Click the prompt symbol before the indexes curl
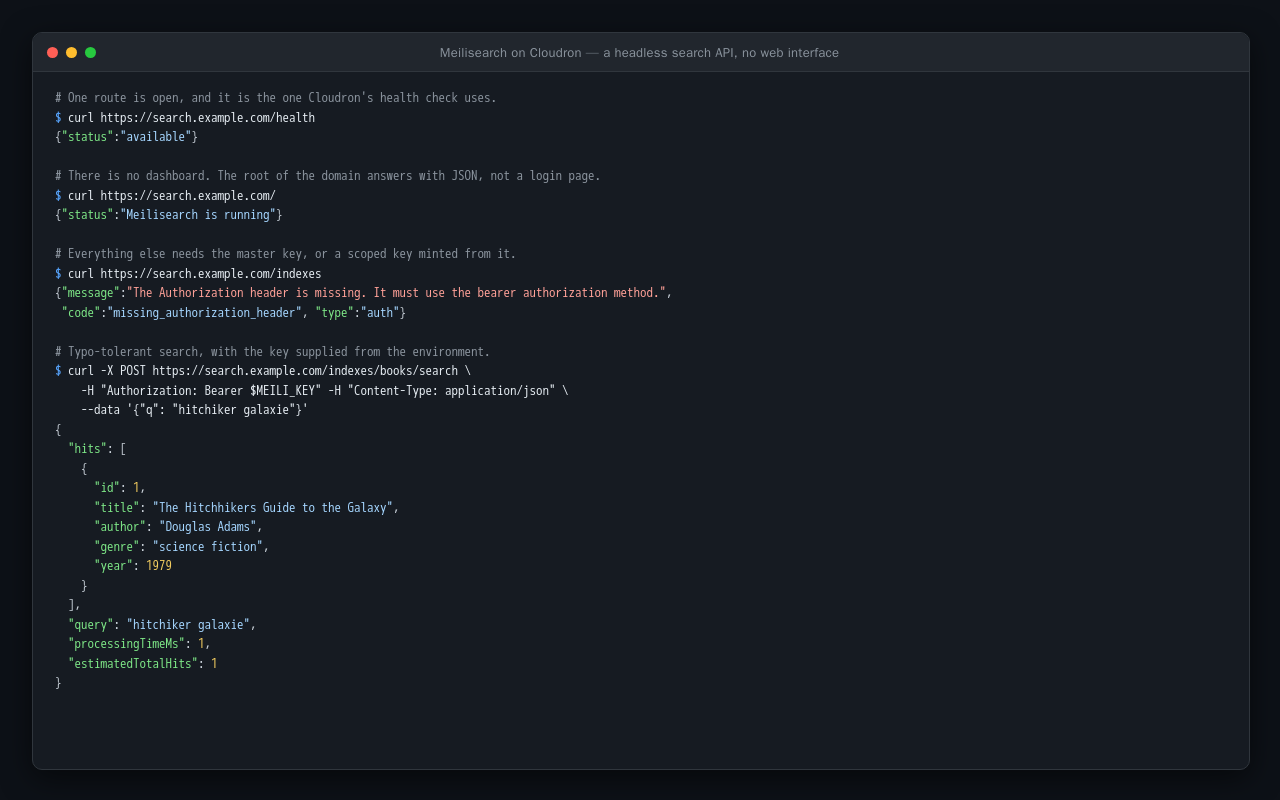The width and height of the screenshot is (1280, 800). [58, 274]
